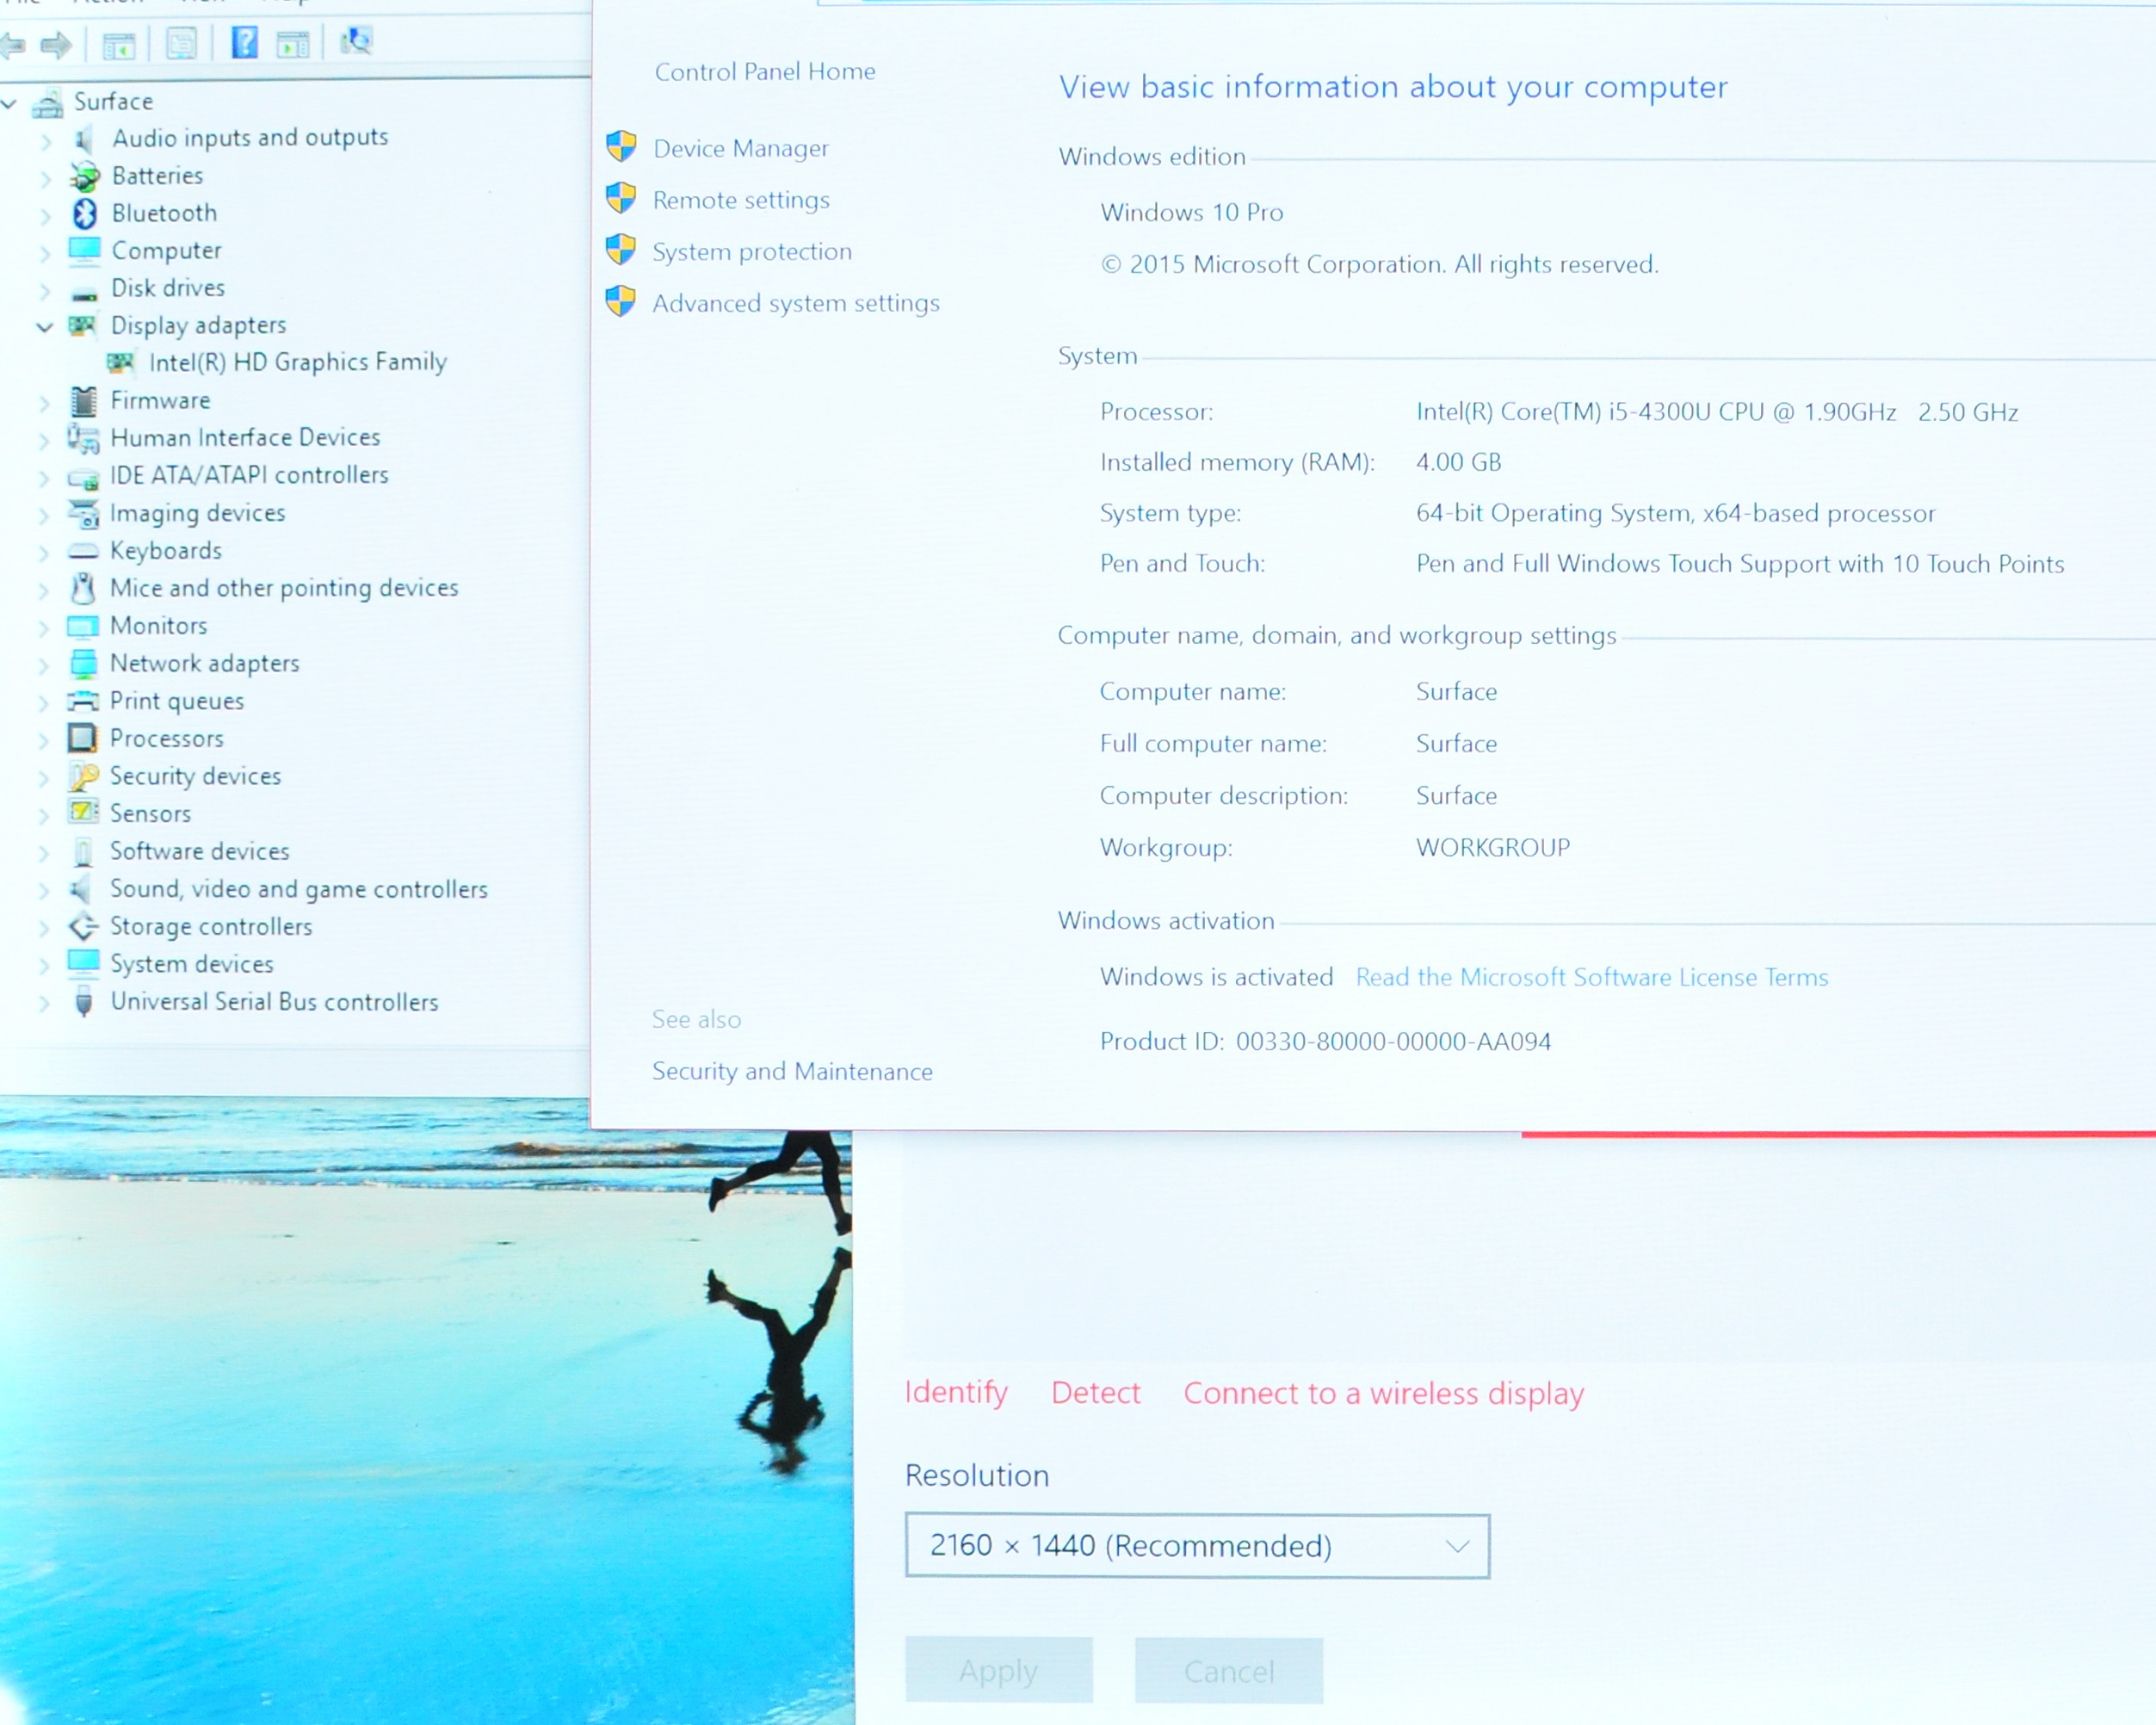Open Read the Microsoft Software License Terms
This screenshot has width=2156, height=1725.
tap(1591, 977)
